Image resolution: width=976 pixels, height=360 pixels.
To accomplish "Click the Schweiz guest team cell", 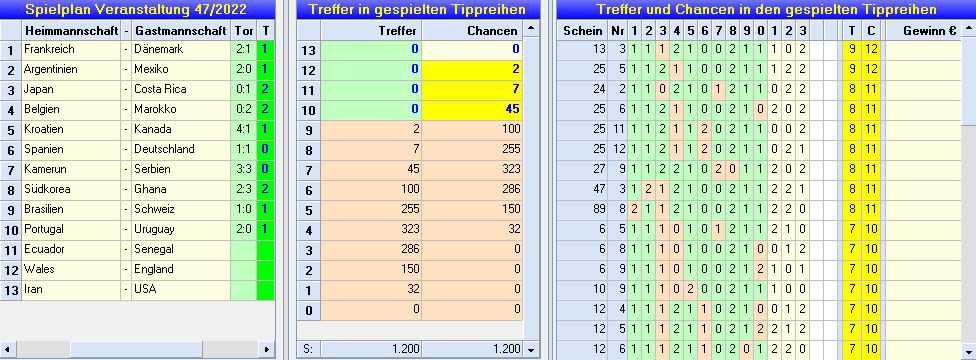I will (x=181, y=209).
